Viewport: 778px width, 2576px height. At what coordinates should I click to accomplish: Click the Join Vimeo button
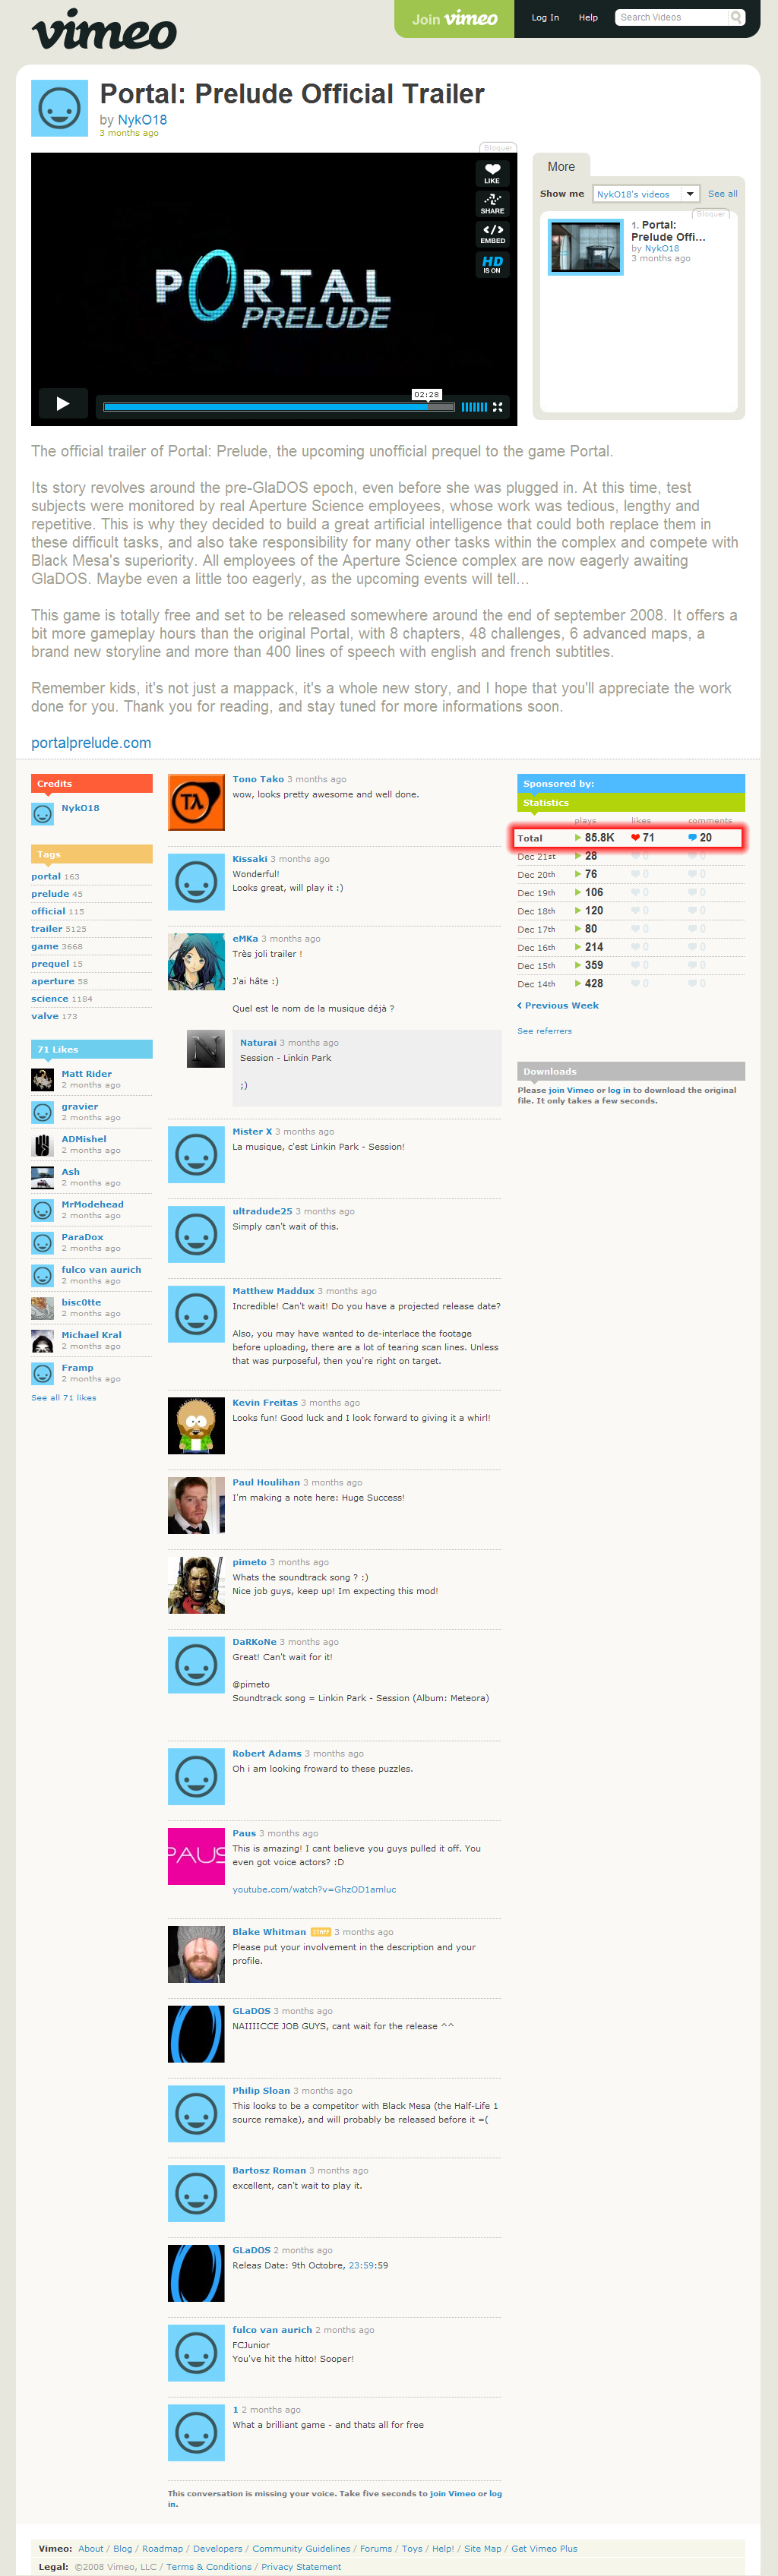tap(454, 19)
